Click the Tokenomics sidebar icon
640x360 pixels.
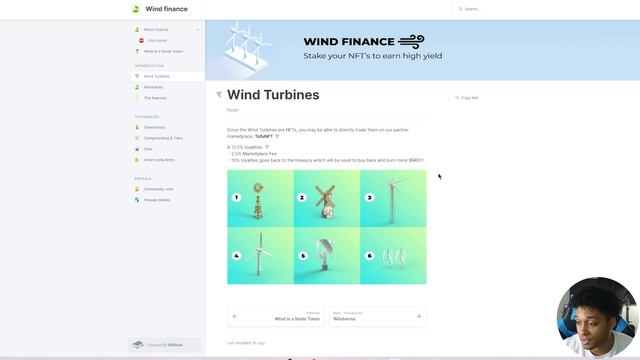[137, 127]
